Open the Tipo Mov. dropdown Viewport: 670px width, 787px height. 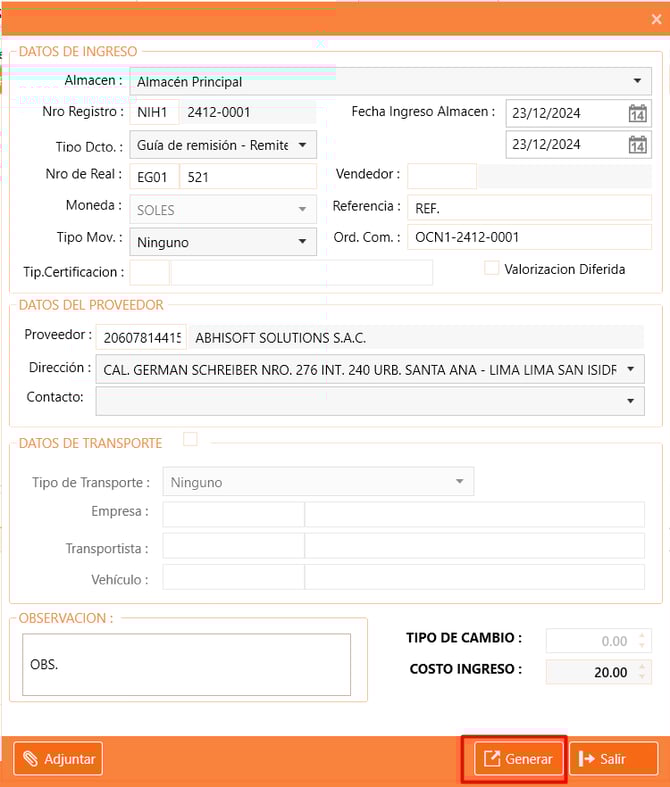point(223,242)
